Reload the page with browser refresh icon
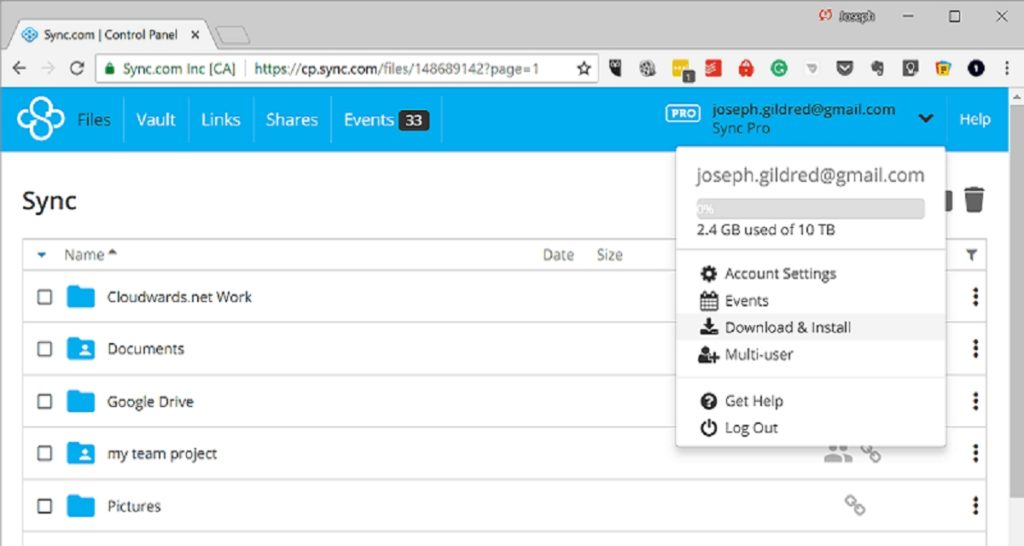The width and height of the screenshot is (1024, 546). pos(77,69)
